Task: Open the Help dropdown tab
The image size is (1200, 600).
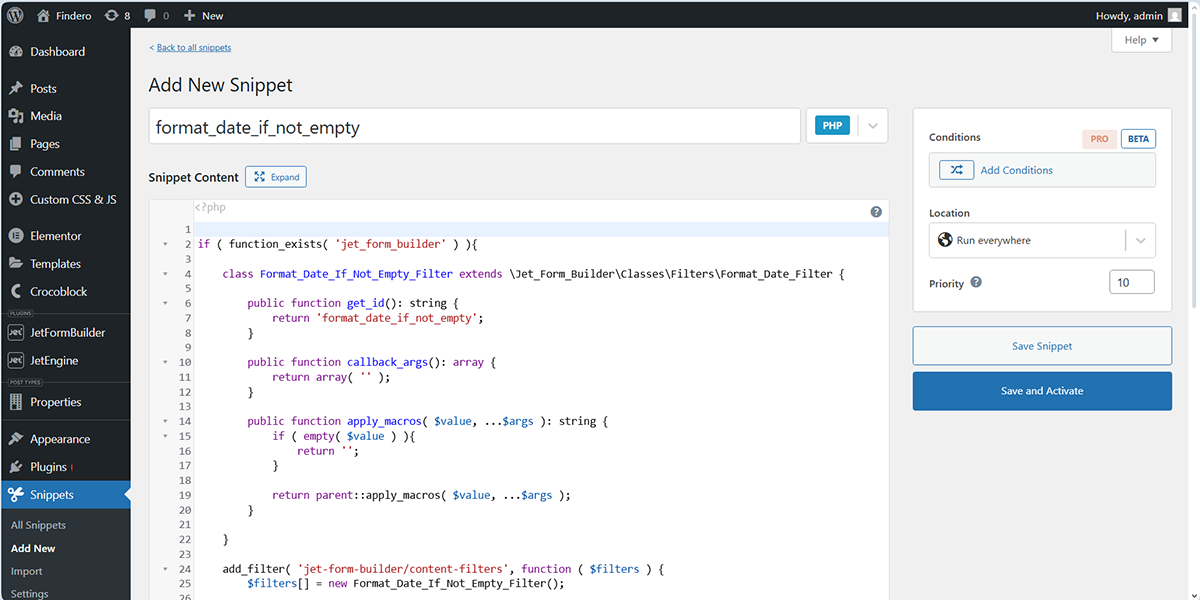Action: (1141, 40)
